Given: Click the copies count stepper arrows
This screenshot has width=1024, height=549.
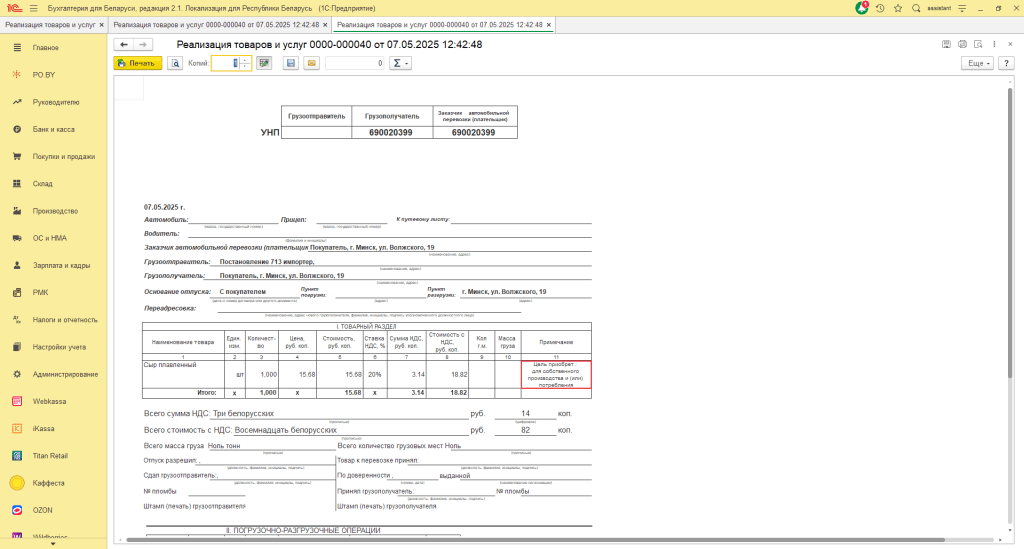Looking at the screenshot, I should point(245,63).
